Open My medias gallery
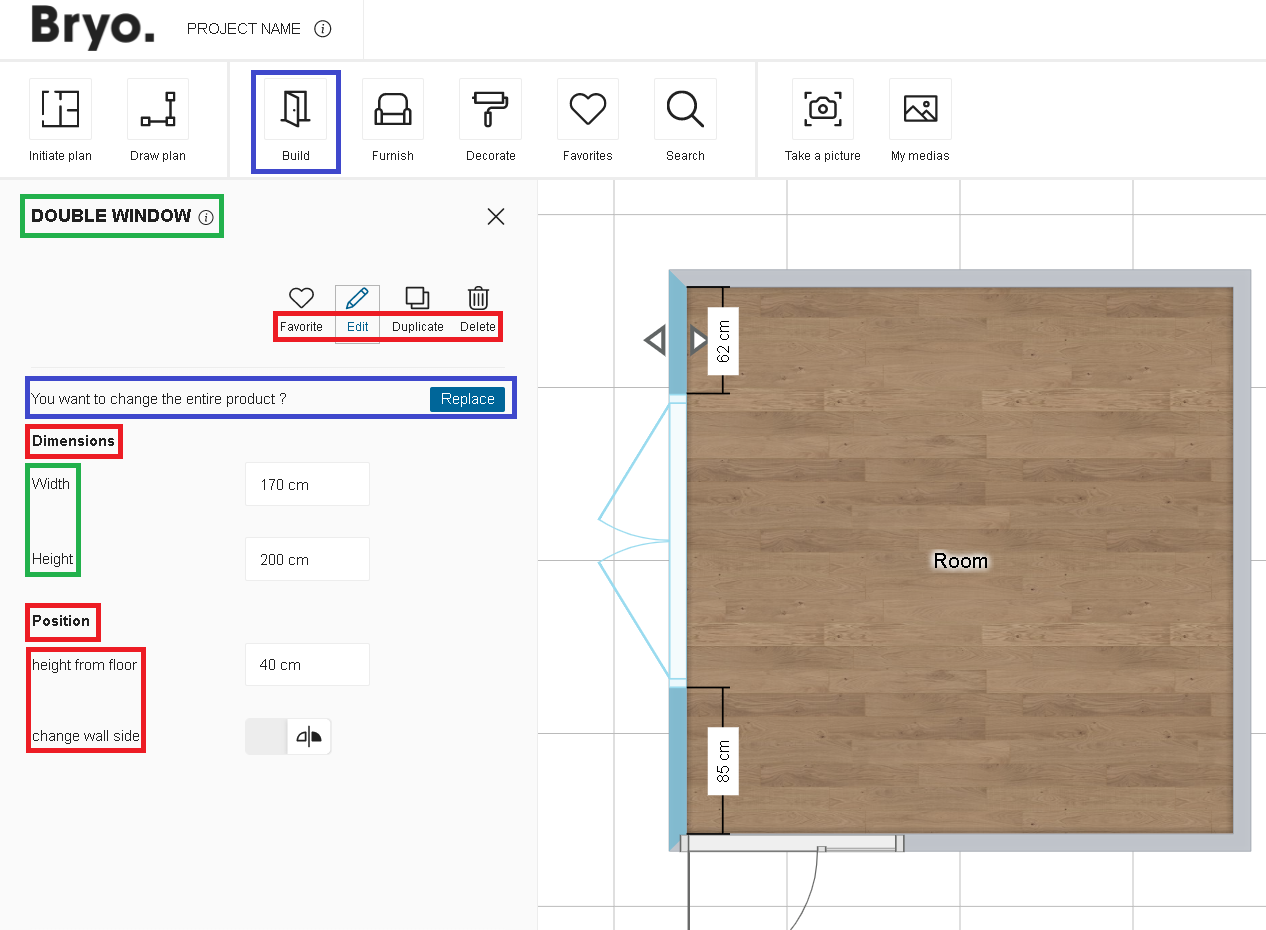Viewport: 1266px width, 930px height. (x=920, y=109)
